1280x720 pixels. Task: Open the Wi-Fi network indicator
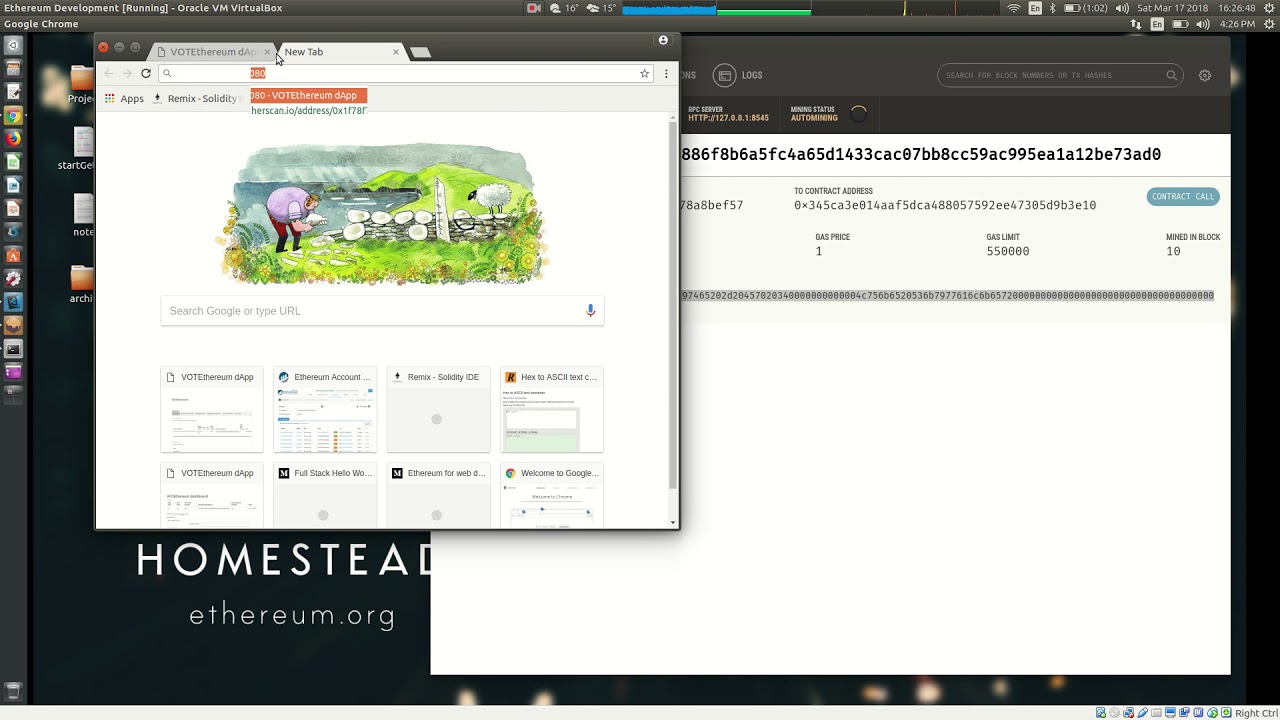[x=1014, y=8]
